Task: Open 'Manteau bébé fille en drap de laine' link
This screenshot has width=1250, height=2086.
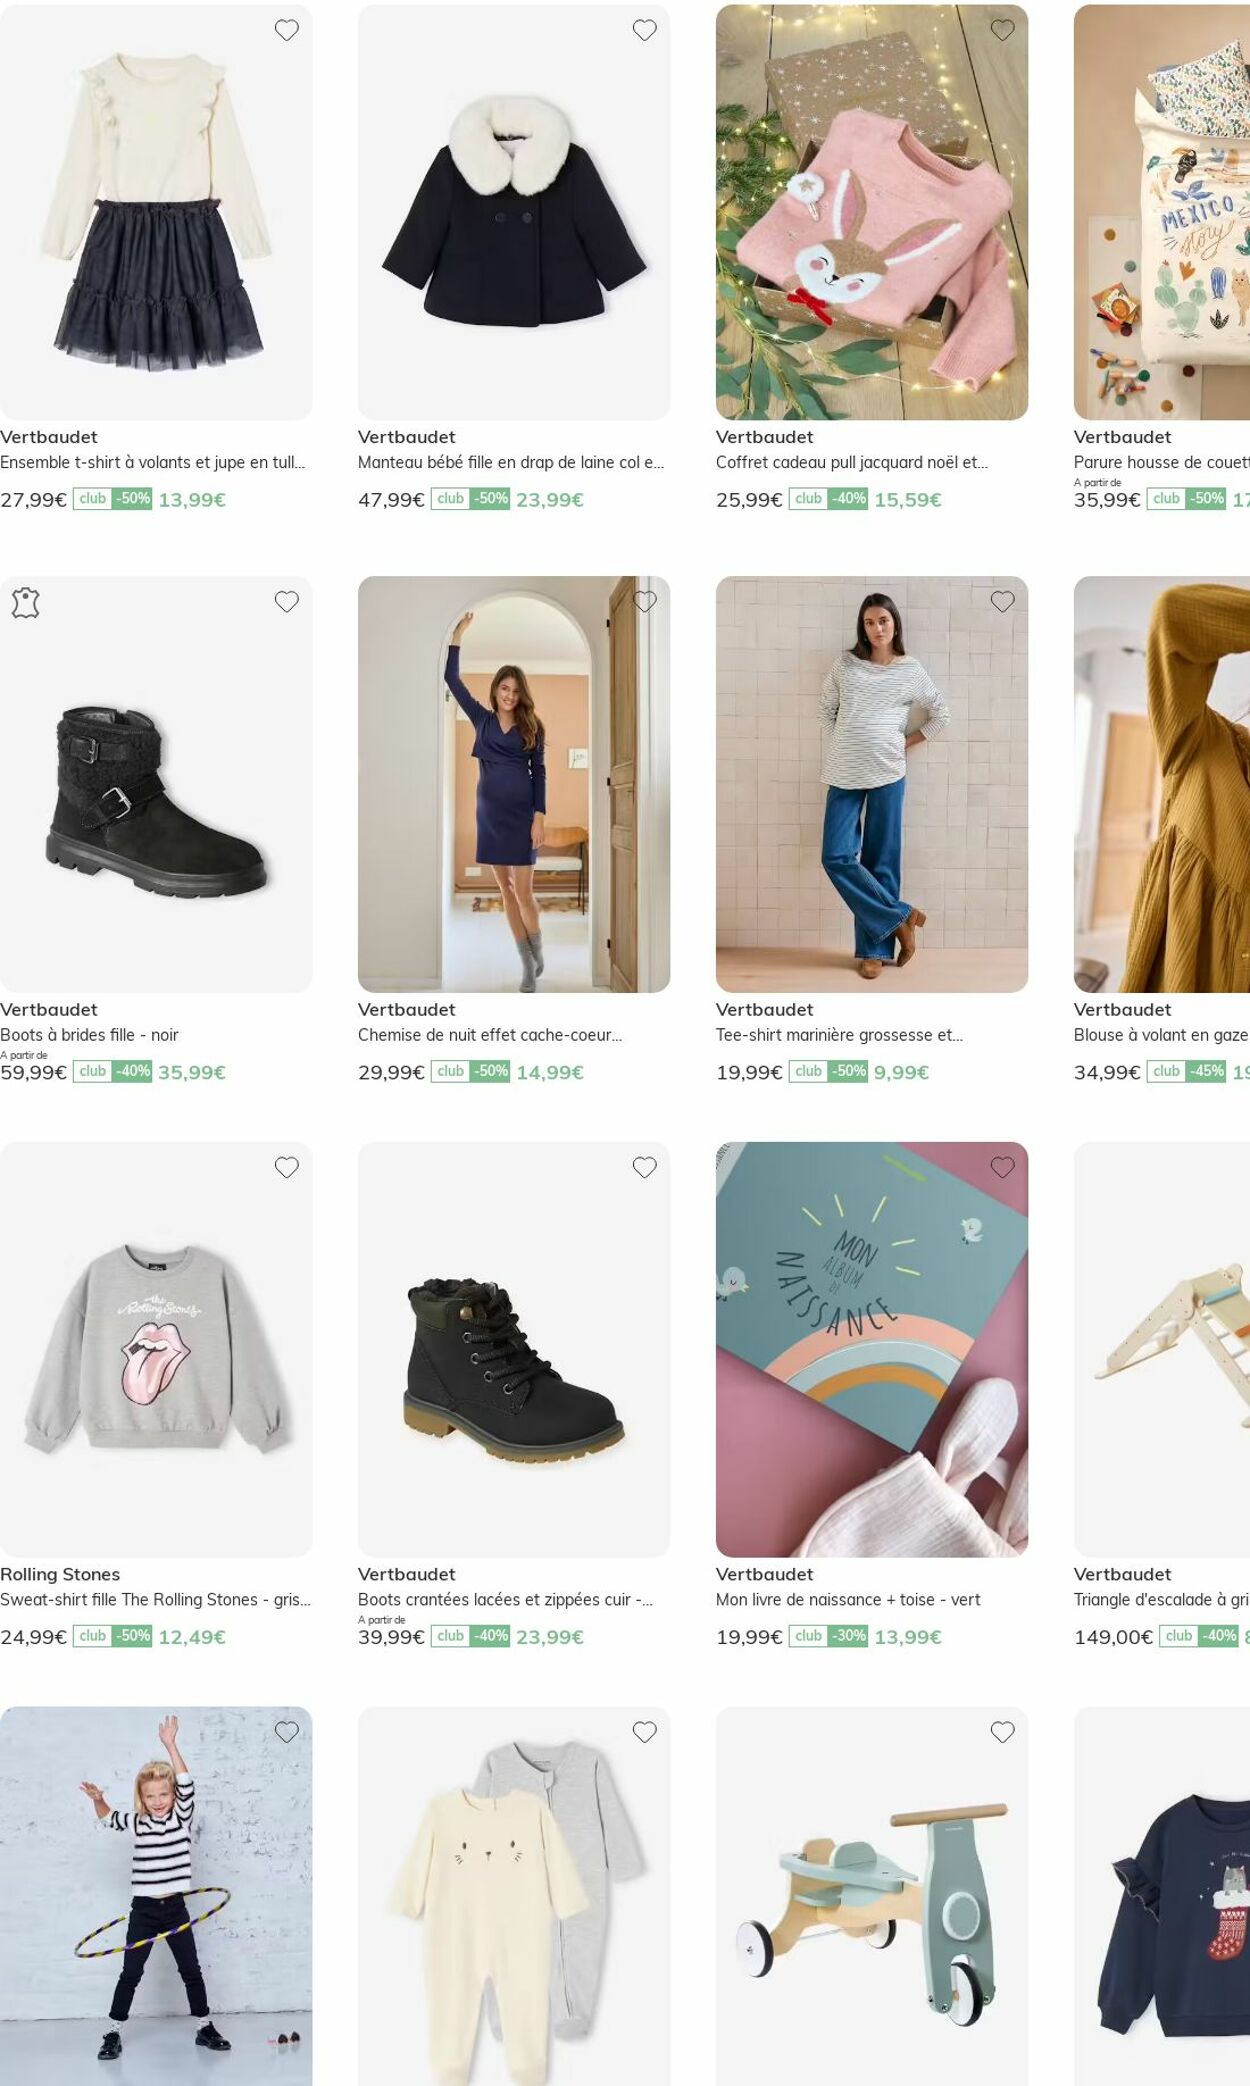Action: 511,462
